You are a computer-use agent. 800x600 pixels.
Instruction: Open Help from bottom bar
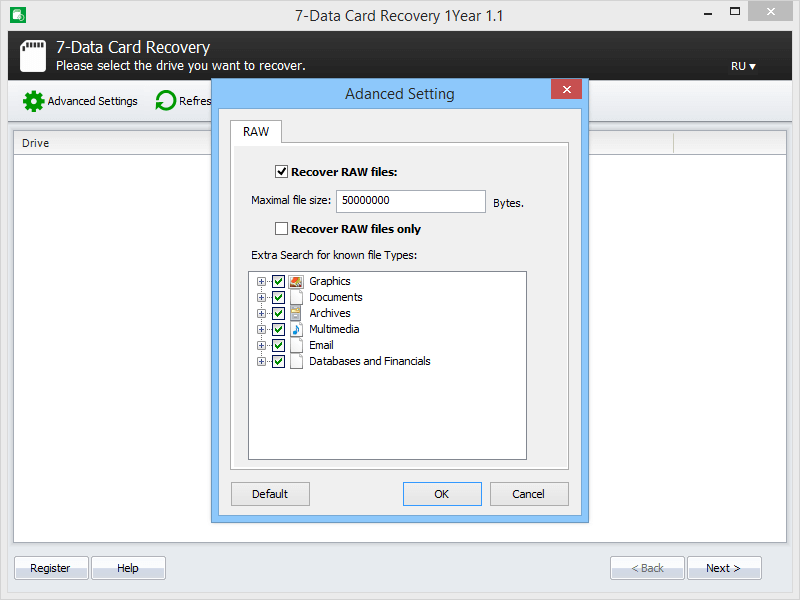point(128,568)
